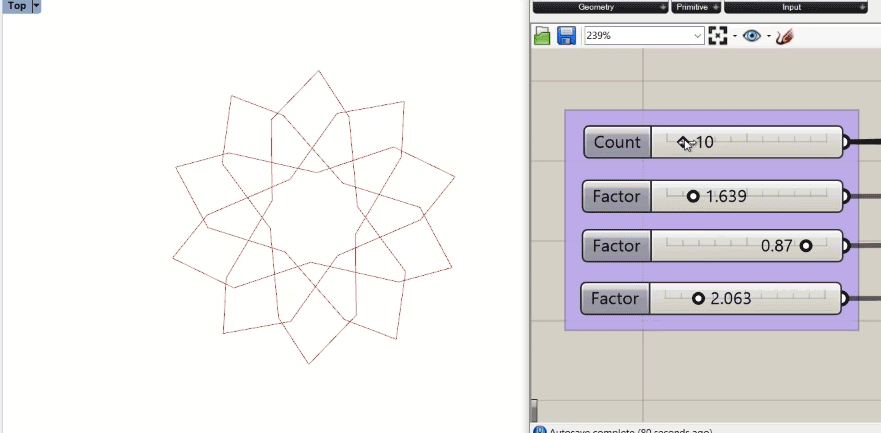Screen dimensions: 881x433
Task: Open the arrow menu beside zoom extents
Action: click(x=735, y=37)
